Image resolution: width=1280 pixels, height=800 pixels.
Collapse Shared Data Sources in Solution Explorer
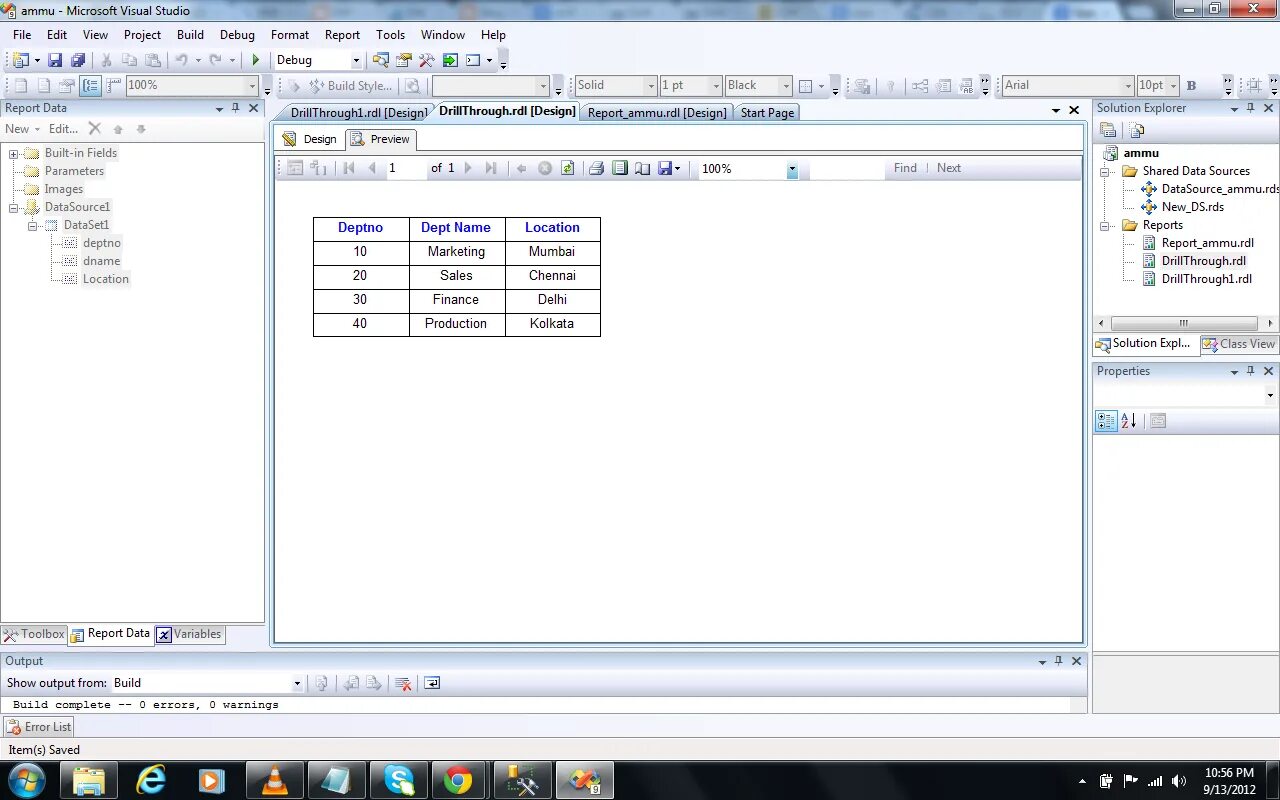click(1106, 171)
